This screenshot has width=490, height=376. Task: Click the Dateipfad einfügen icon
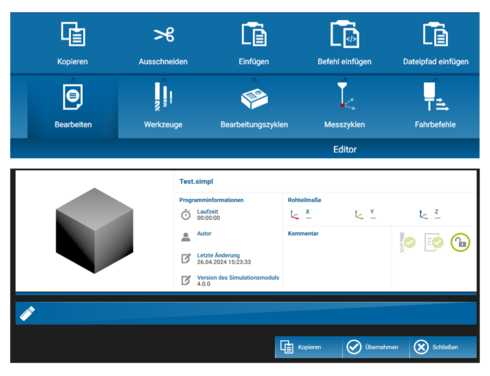[435, 34]
